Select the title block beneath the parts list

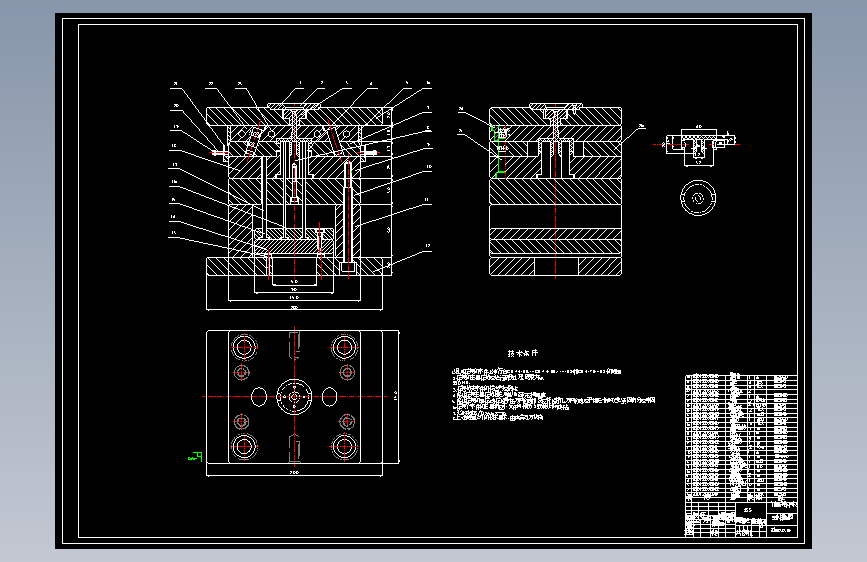point(741,518)
